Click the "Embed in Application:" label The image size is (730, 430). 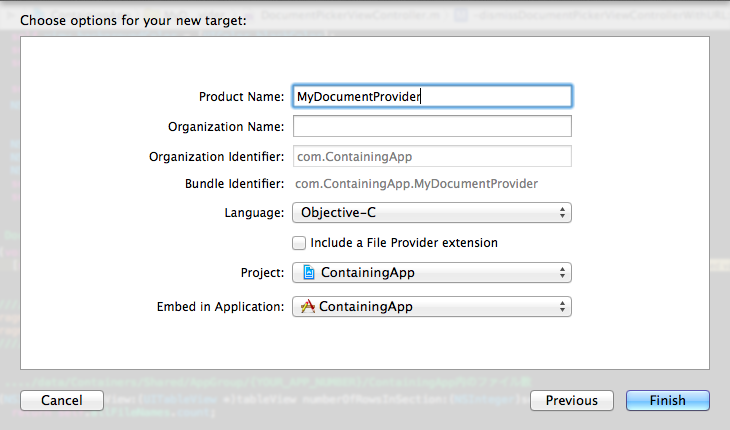point(220,307)
